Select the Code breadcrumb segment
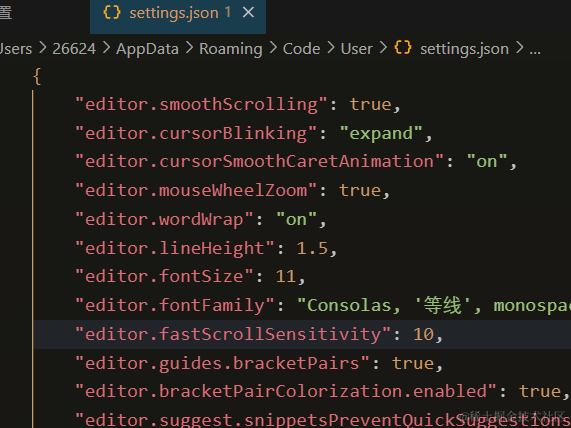Viewport: 571px width, 428px height. [301, 49]
